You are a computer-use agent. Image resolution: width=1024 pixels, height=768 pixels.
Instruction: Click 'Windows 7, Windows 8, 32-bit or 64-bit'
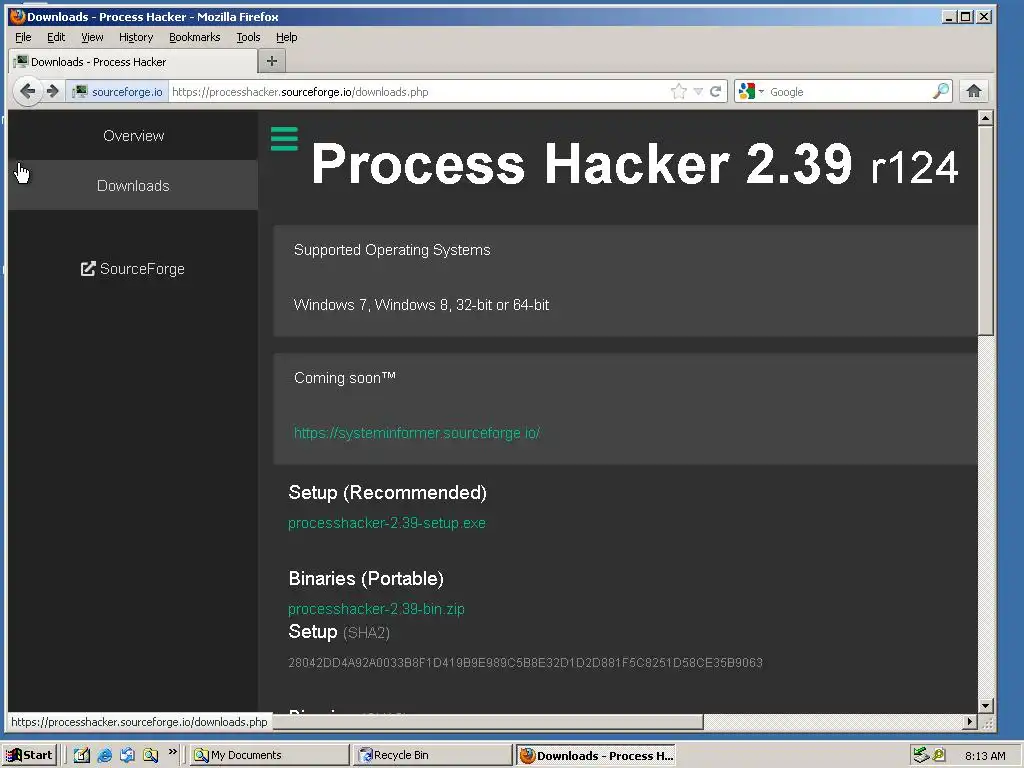pyautogui.click(x=421, y=305)
